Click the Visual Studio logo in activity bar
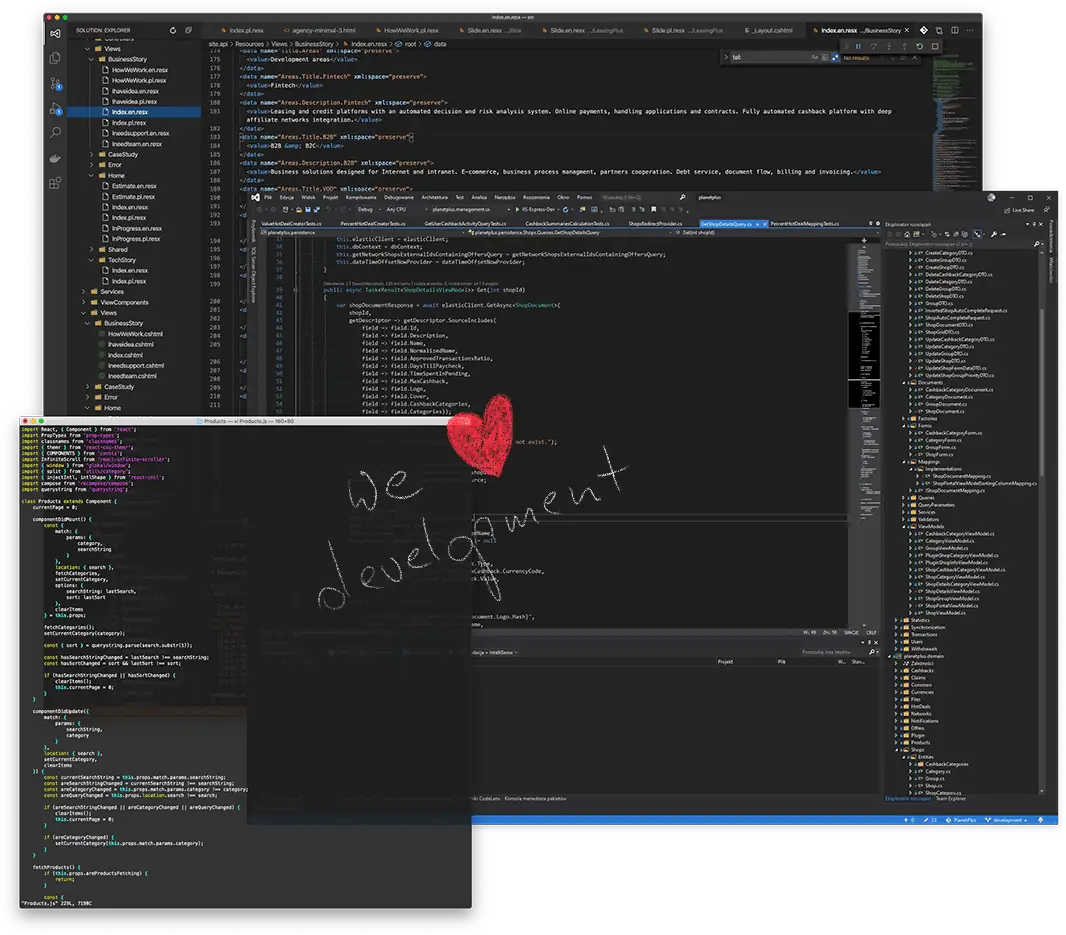The height and width of the screenshot is (935, 1066). coord(55,33)
